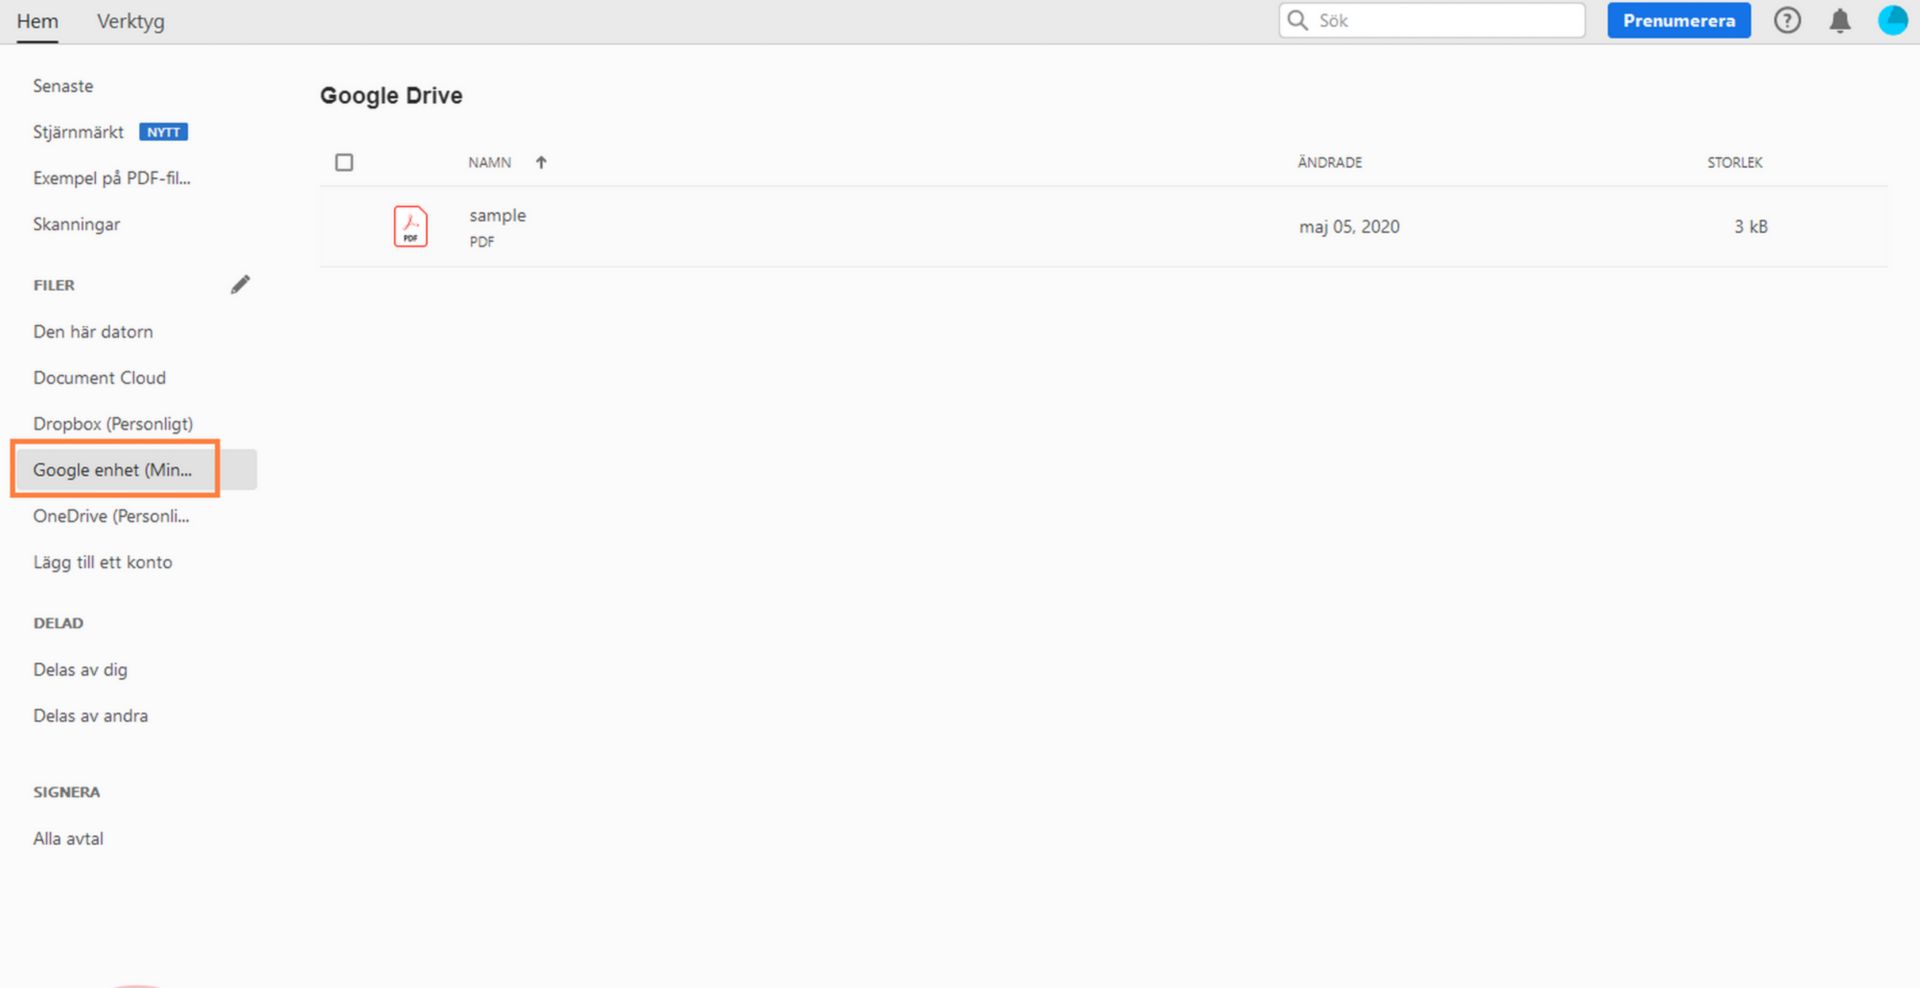View notifications via the bell icon
This screenshot has height=988, width=1920.
[x=1840, y=20]
